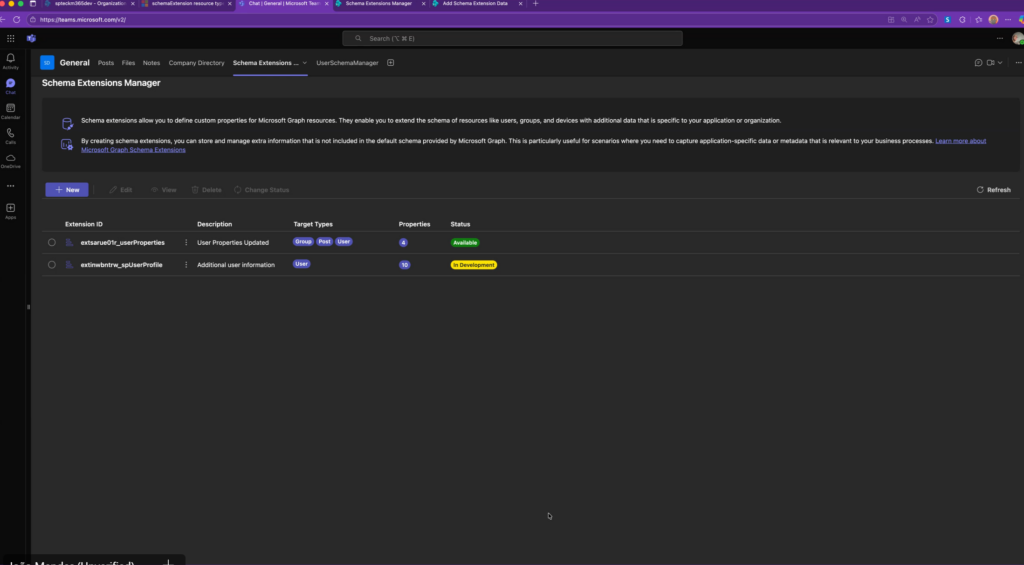Show more apps via sidebar ellipsis
1024x565 pixels.
[x=10, y=186]
